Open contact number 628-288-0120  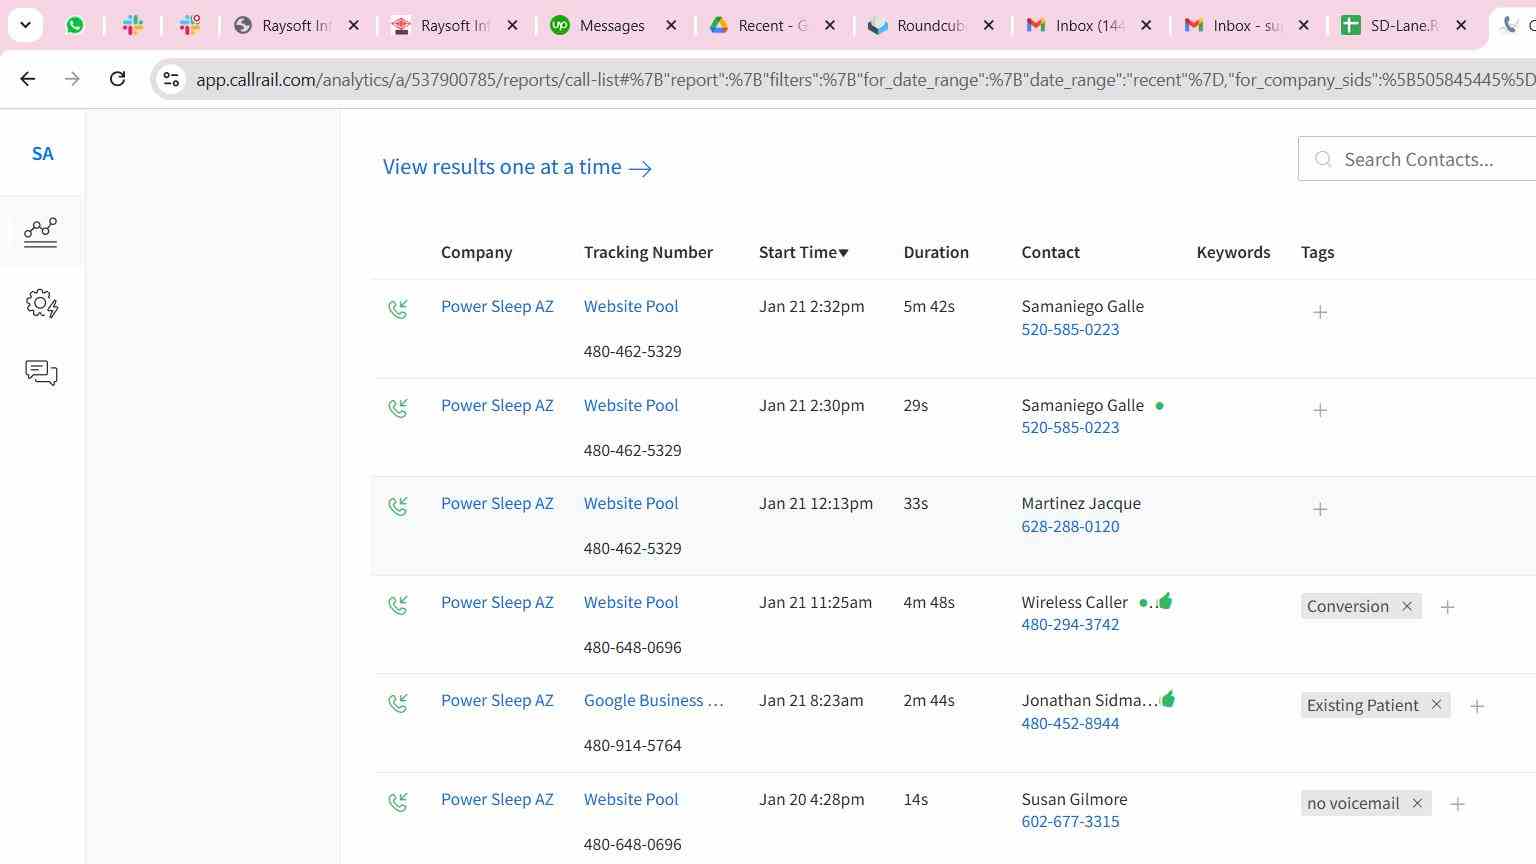[x=1070, y=526]
